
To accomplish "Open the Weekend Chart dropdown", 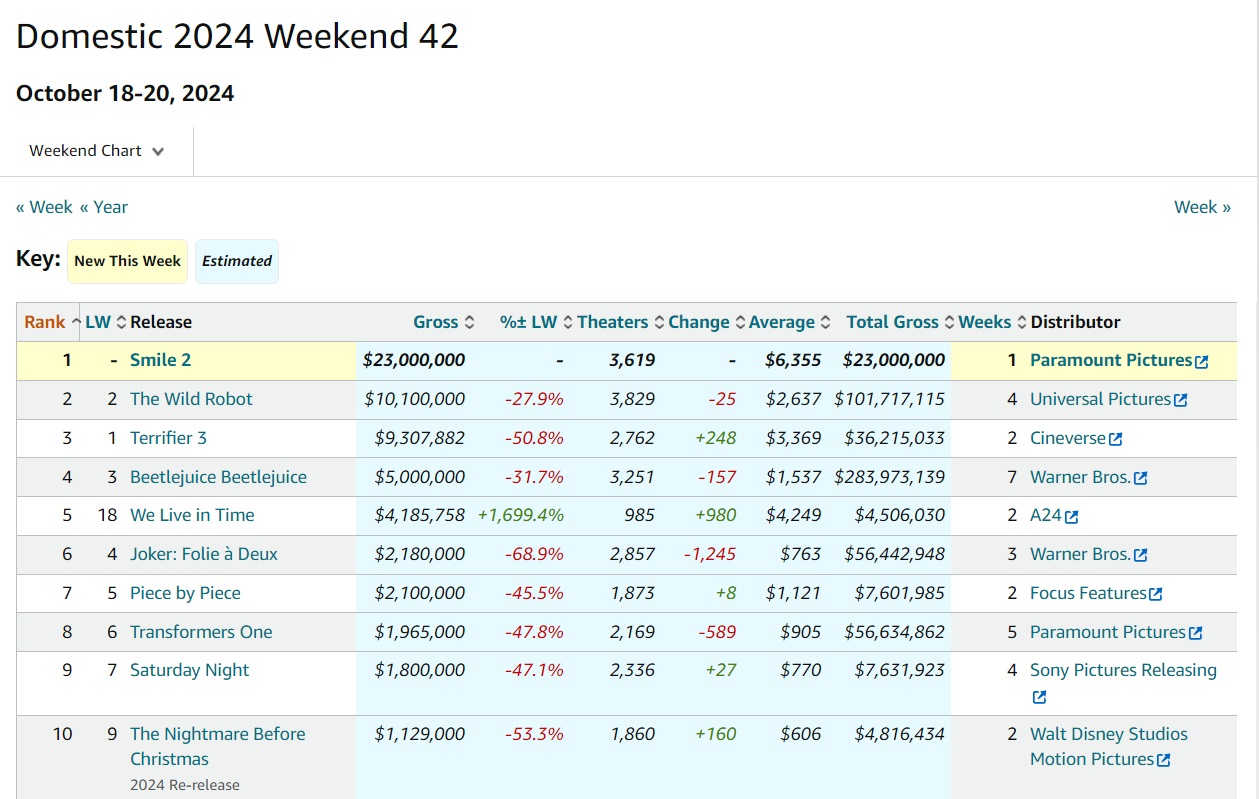I will pos(97,151).
